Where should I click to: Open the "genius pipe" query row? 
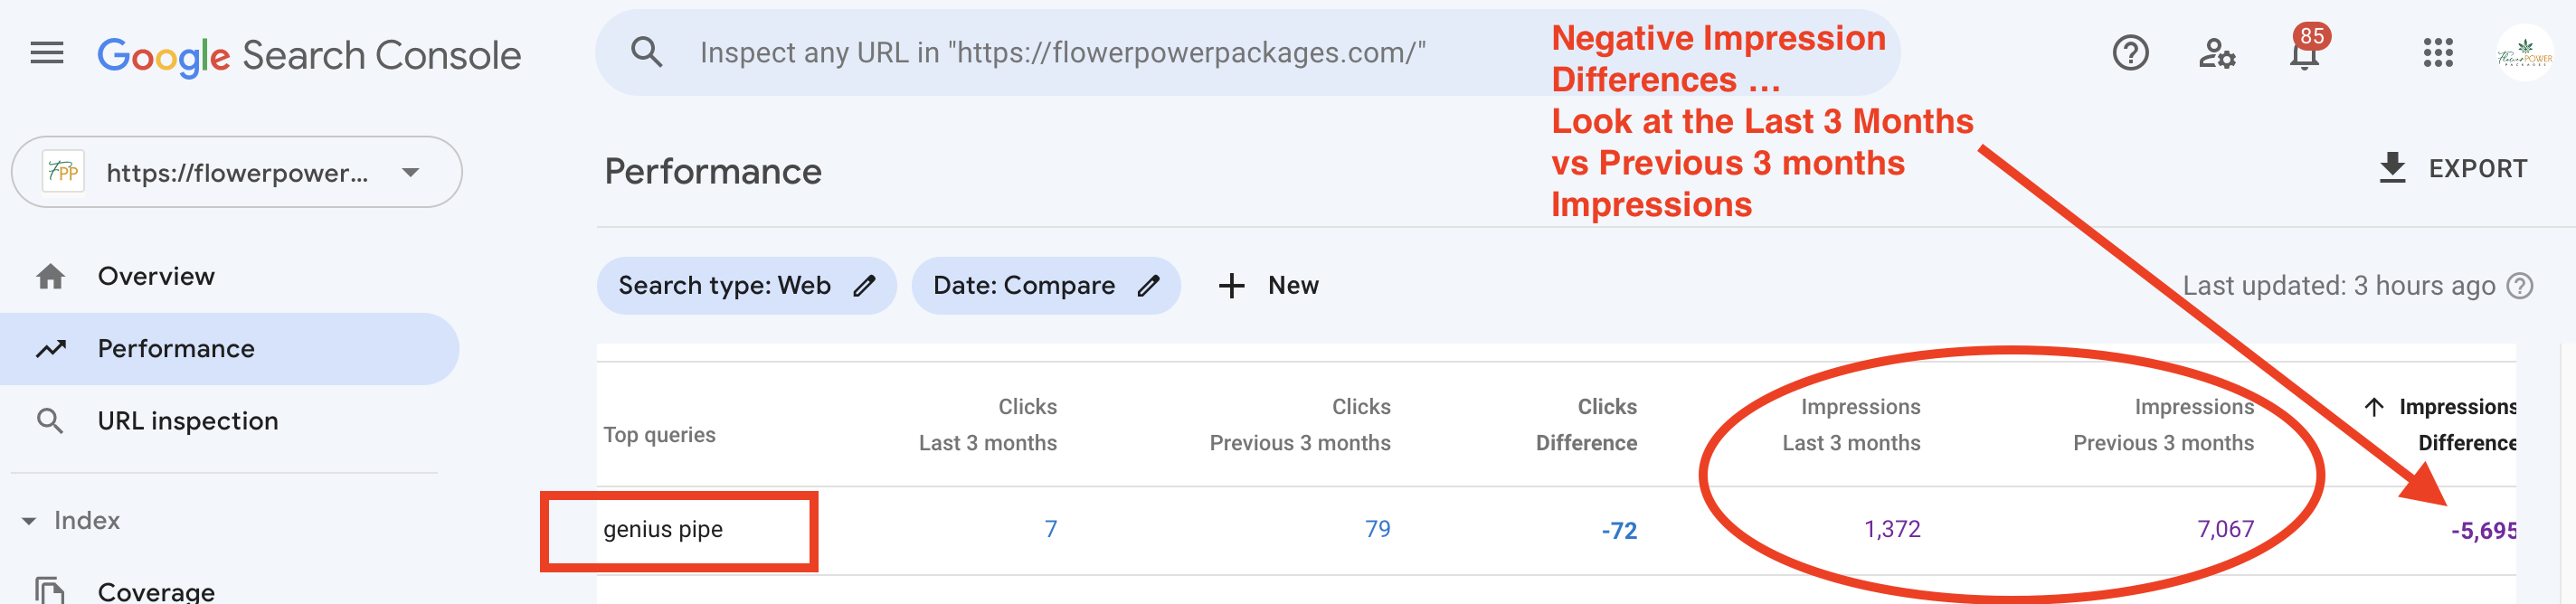[663, 530]
